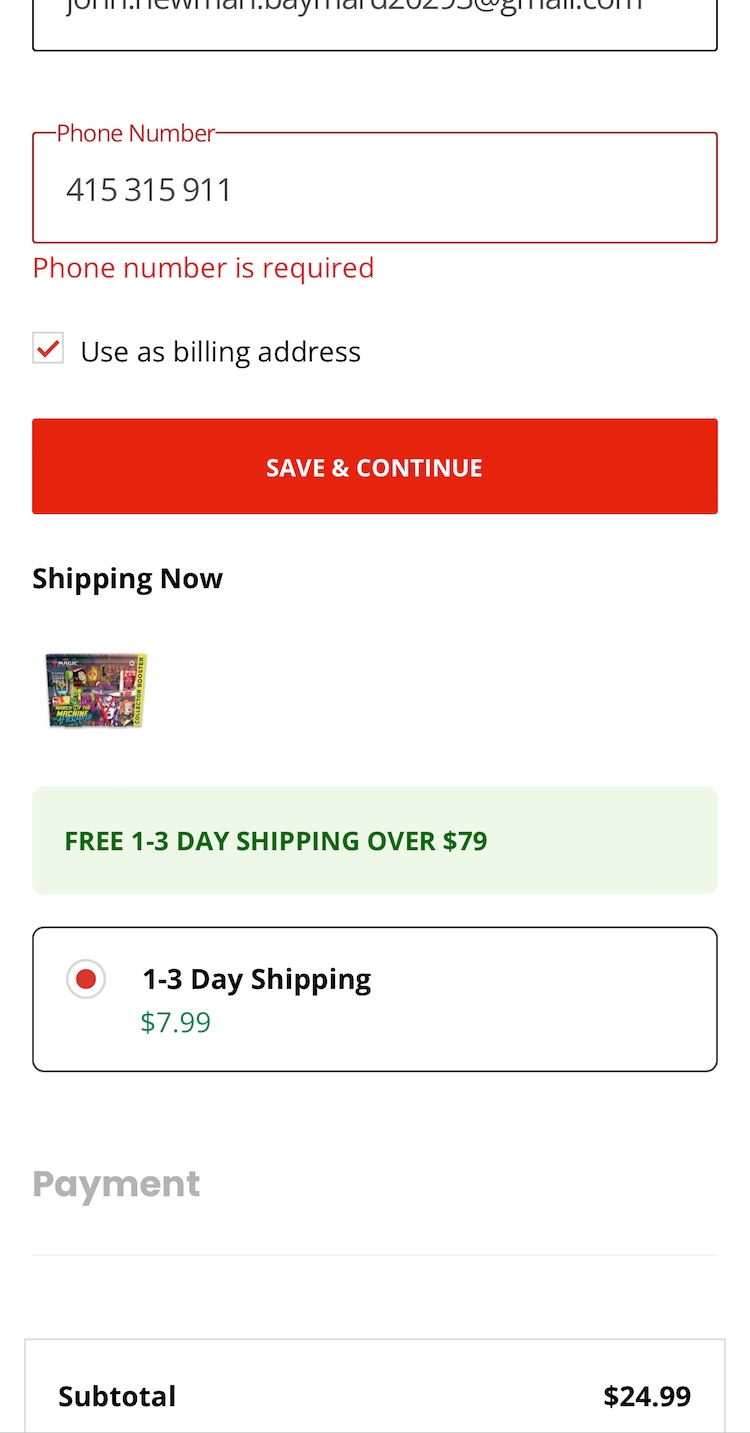Click the red checkmark icon in the checkbox
This screenshot has height=1433, width=750.
pos(48,349)
